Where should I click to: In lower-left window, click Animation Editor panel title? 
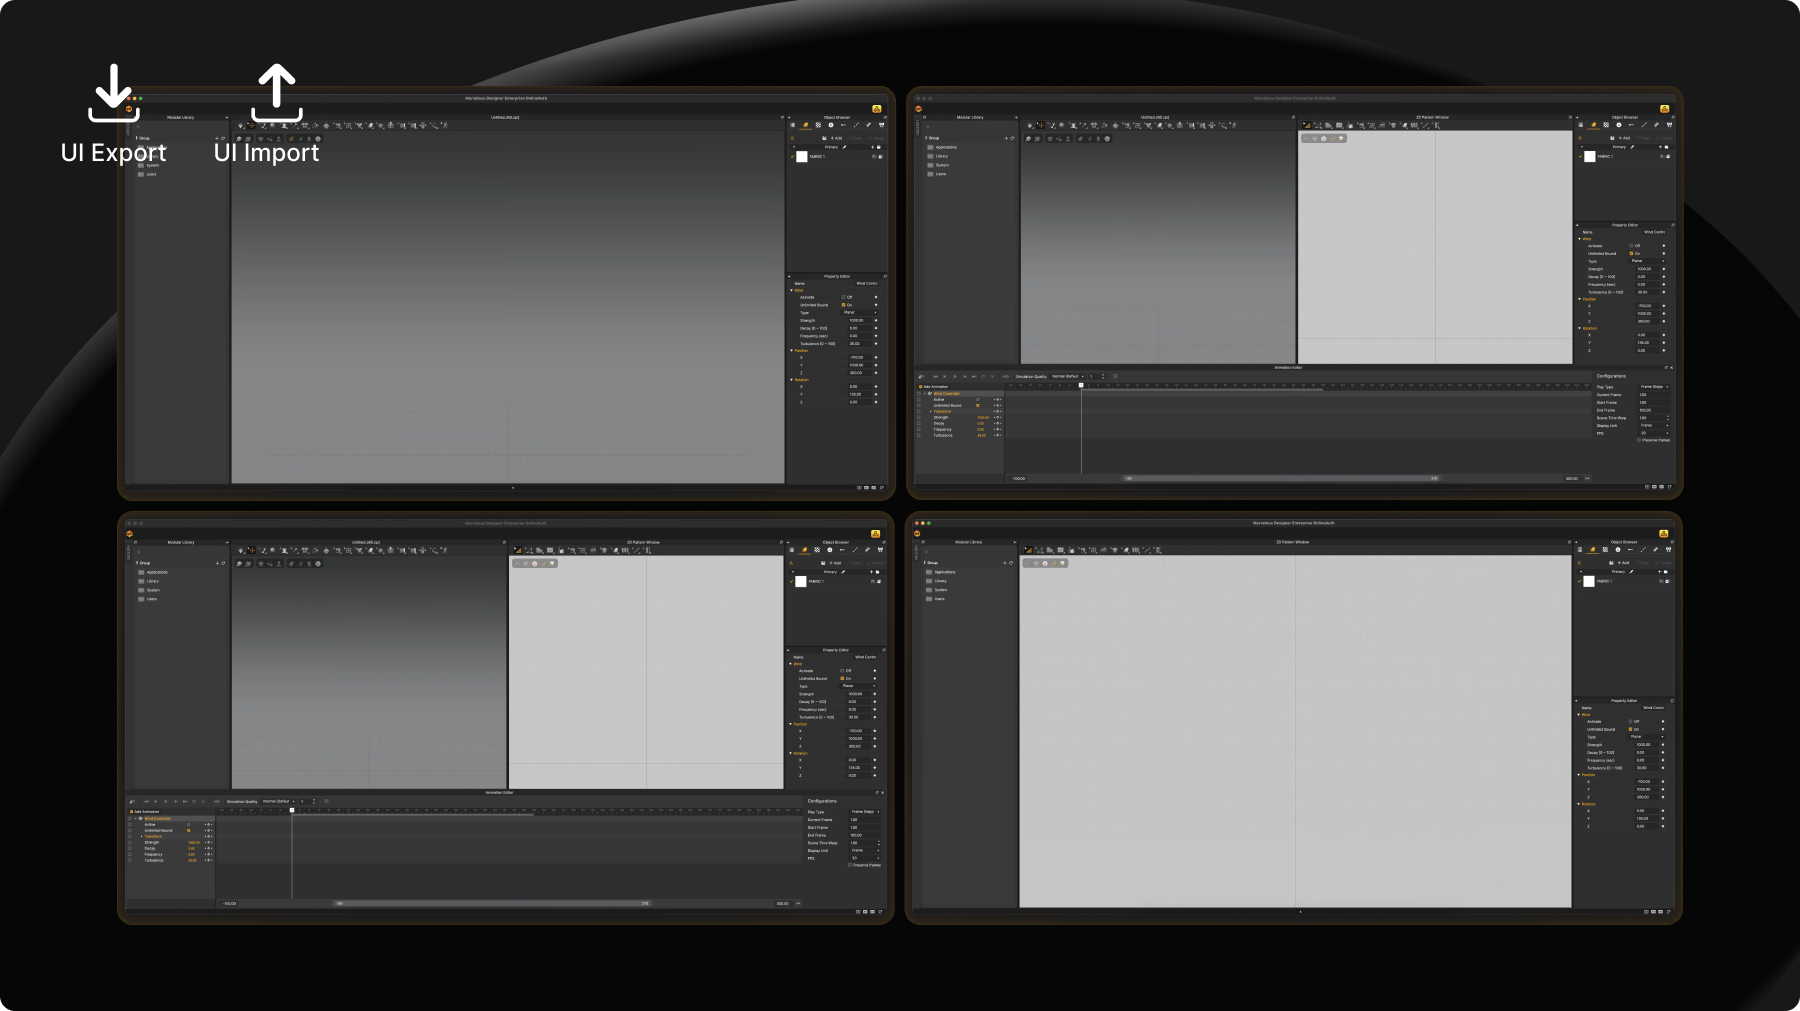tap(499, 792)
